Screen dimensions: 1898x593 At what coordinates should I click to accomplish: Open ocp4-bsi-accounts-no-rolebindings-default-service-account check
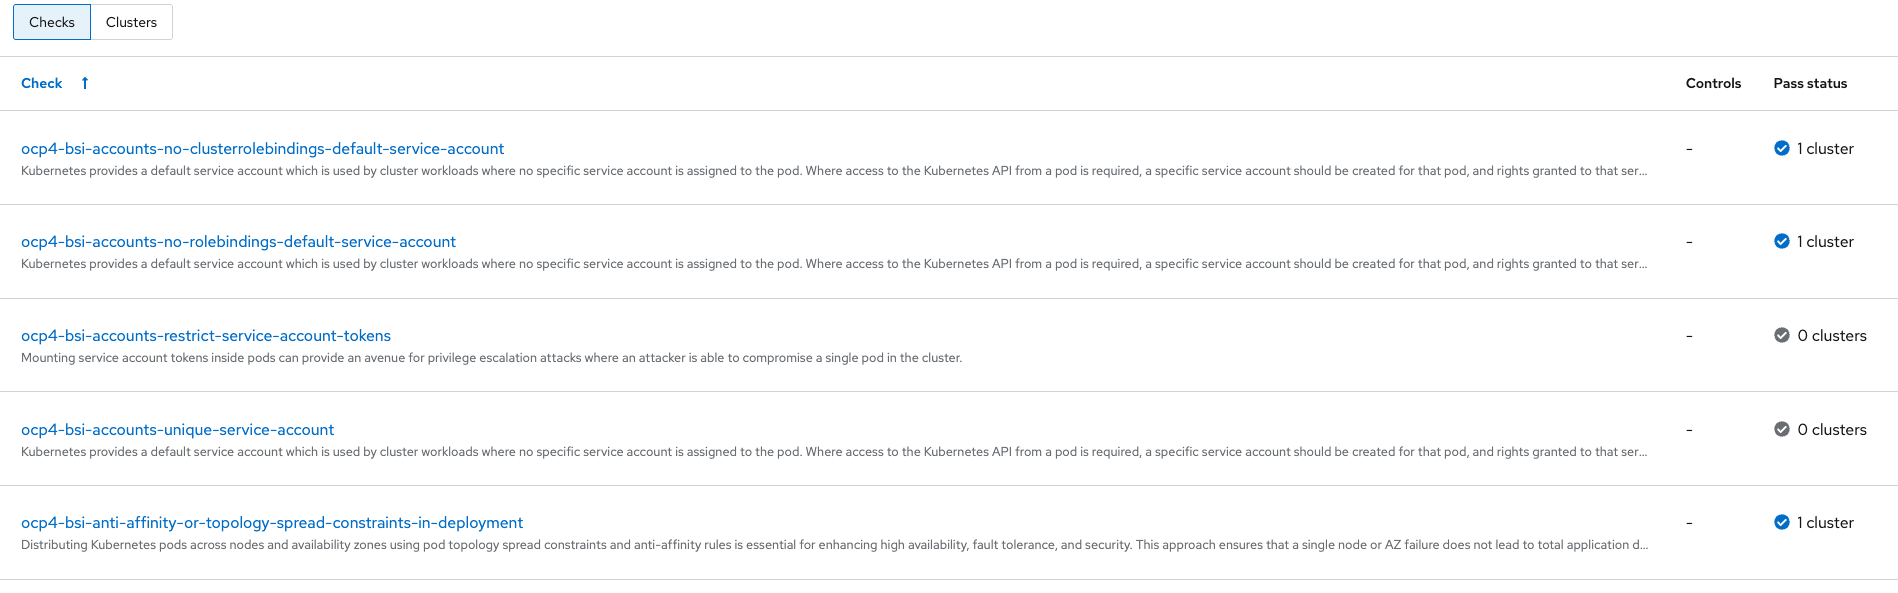click(238, 242)
